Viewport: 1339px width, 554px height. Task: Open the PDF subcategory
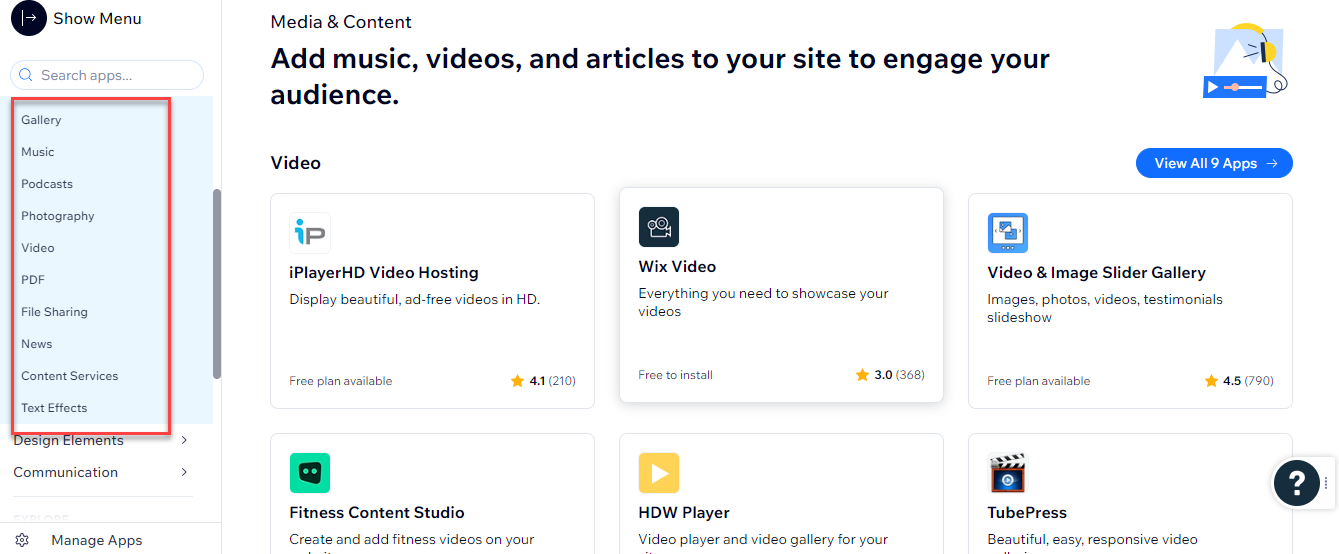coord(33,280)
